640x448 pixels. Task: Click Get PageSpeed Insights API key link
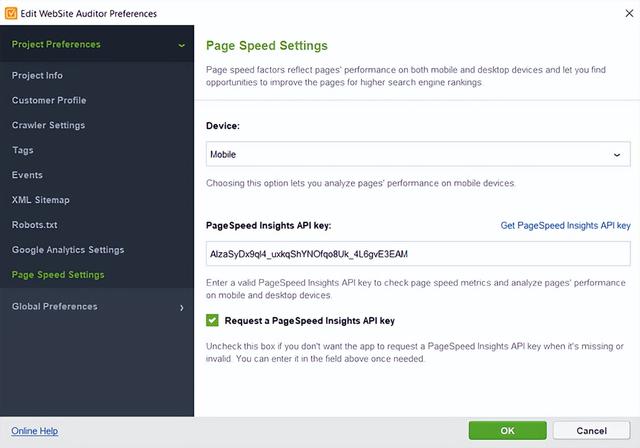[565, 226]
